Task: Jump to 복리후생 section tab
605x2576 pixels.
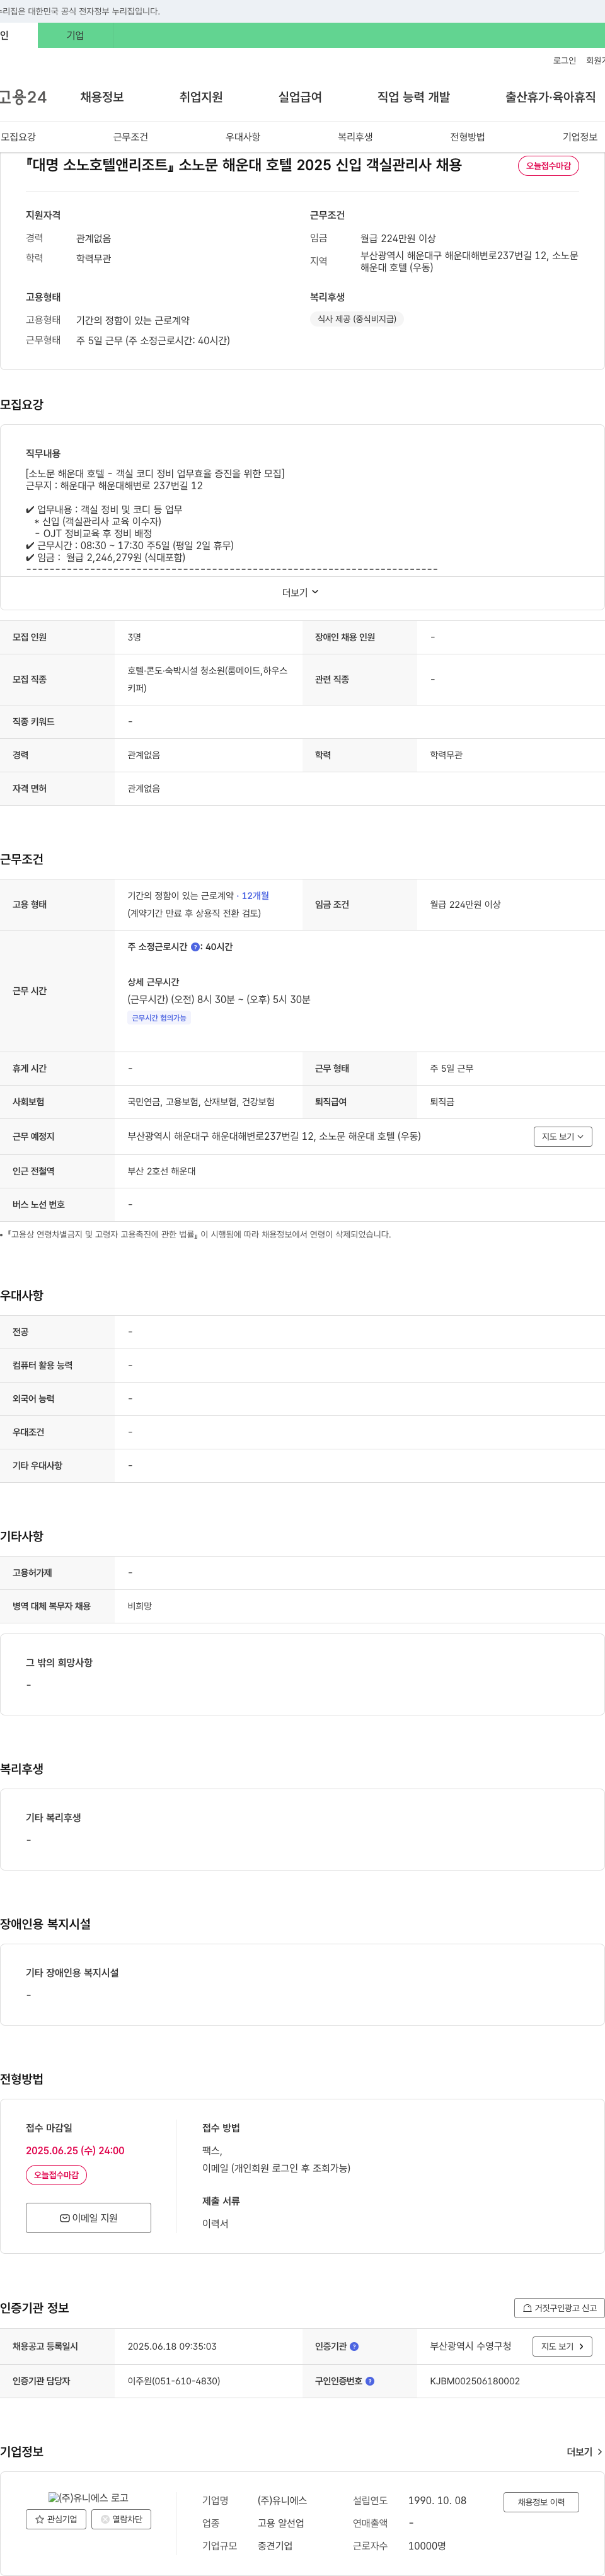Action: pos(355,137)
